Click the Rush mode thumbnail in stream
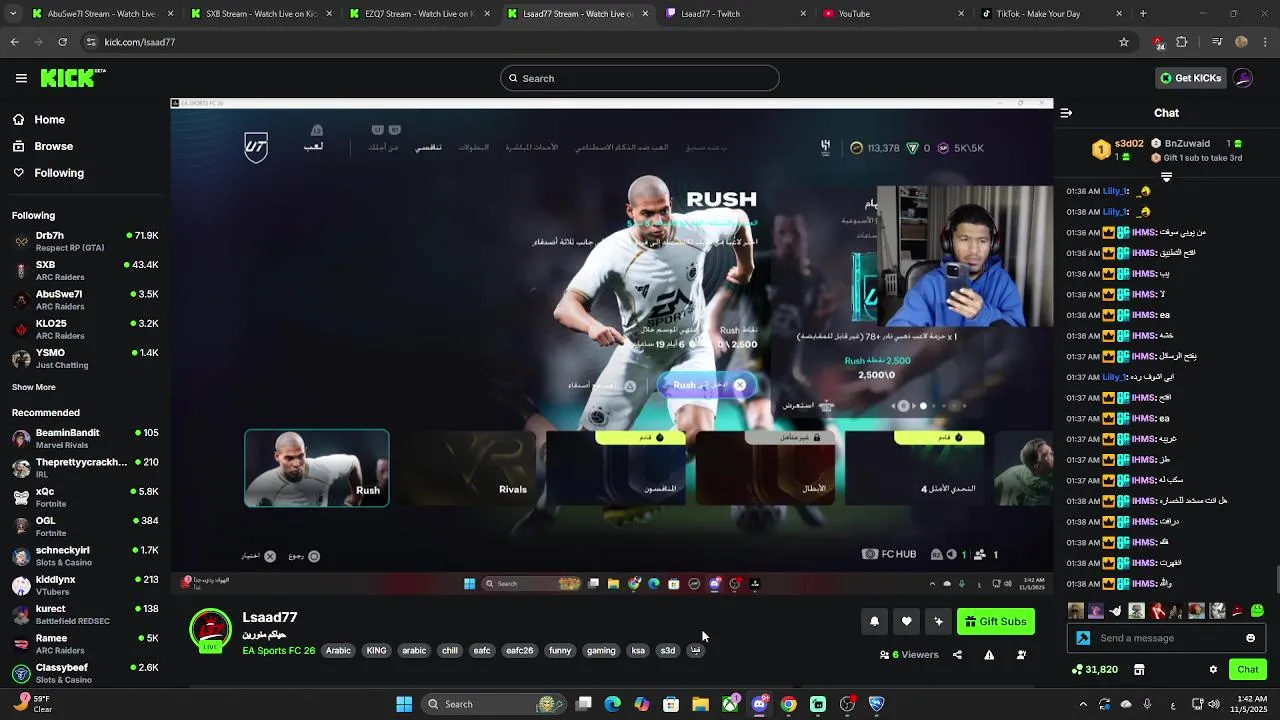 [317, 468]
